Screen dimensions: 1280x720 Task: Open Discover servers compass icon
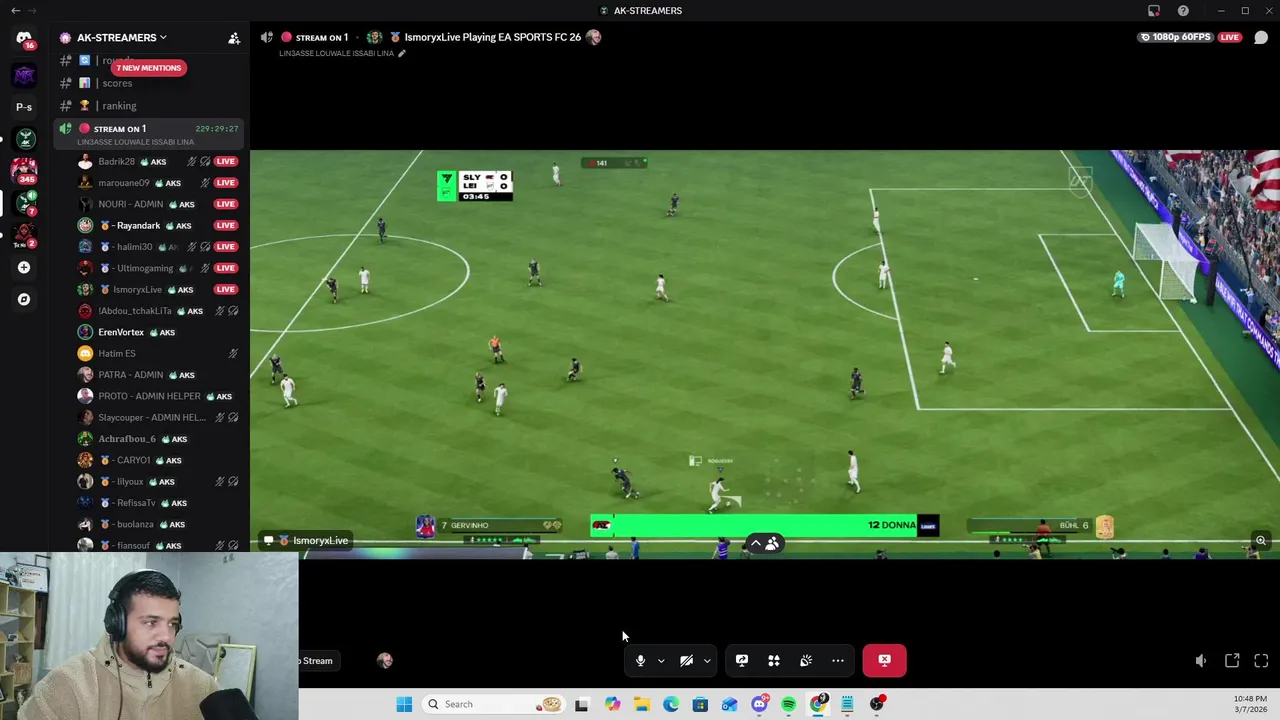[x=24, y=299]
